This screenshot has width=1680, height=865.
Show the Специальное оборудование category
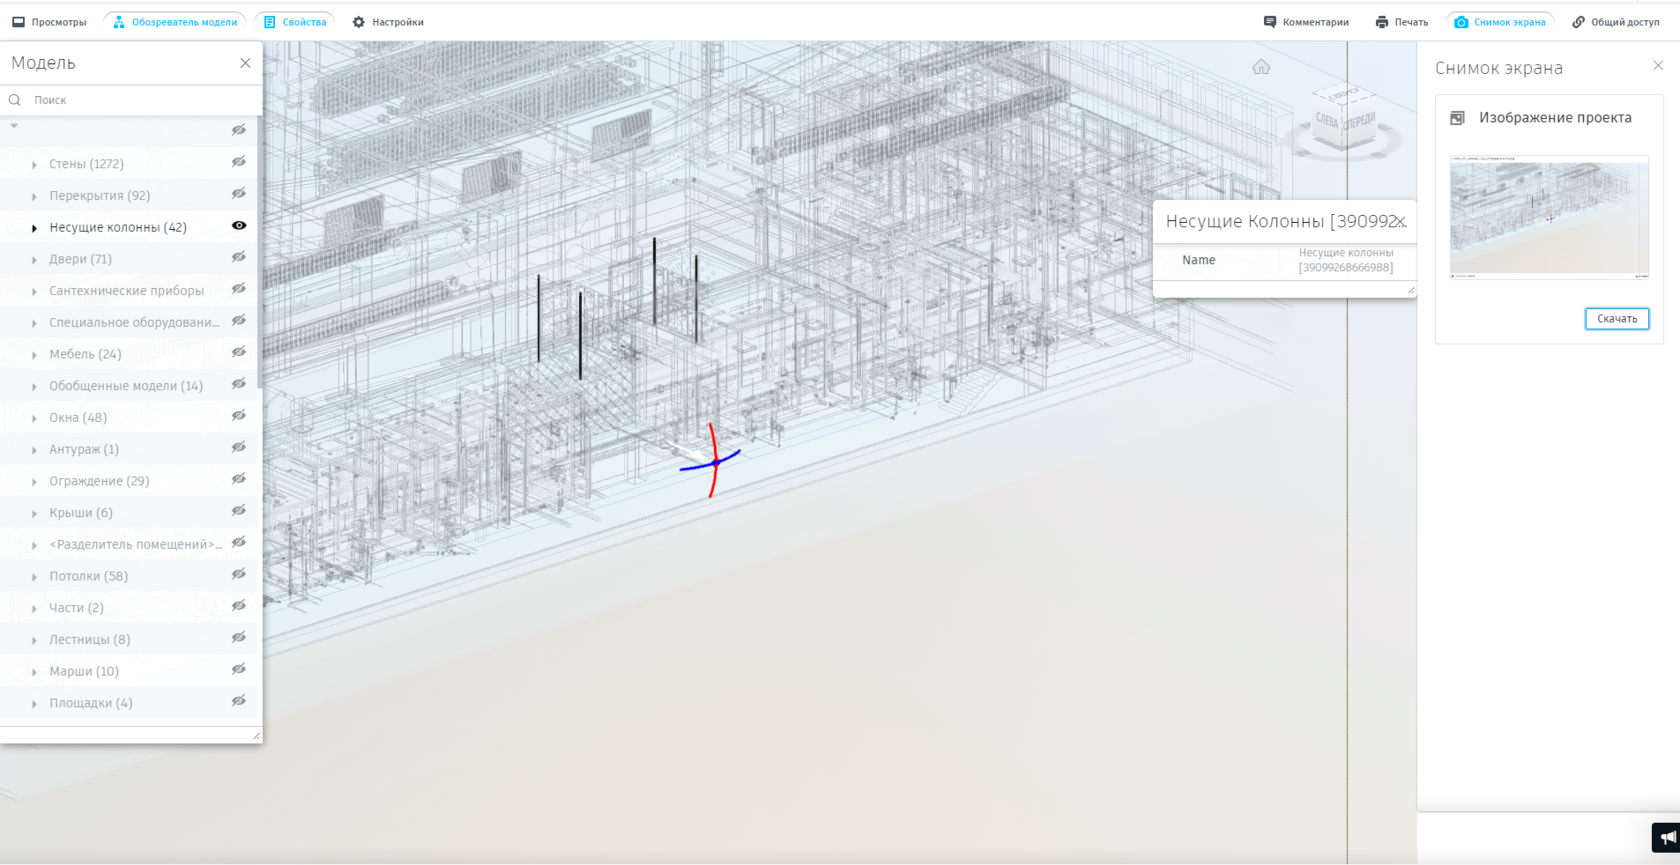(x=239, y=321)
